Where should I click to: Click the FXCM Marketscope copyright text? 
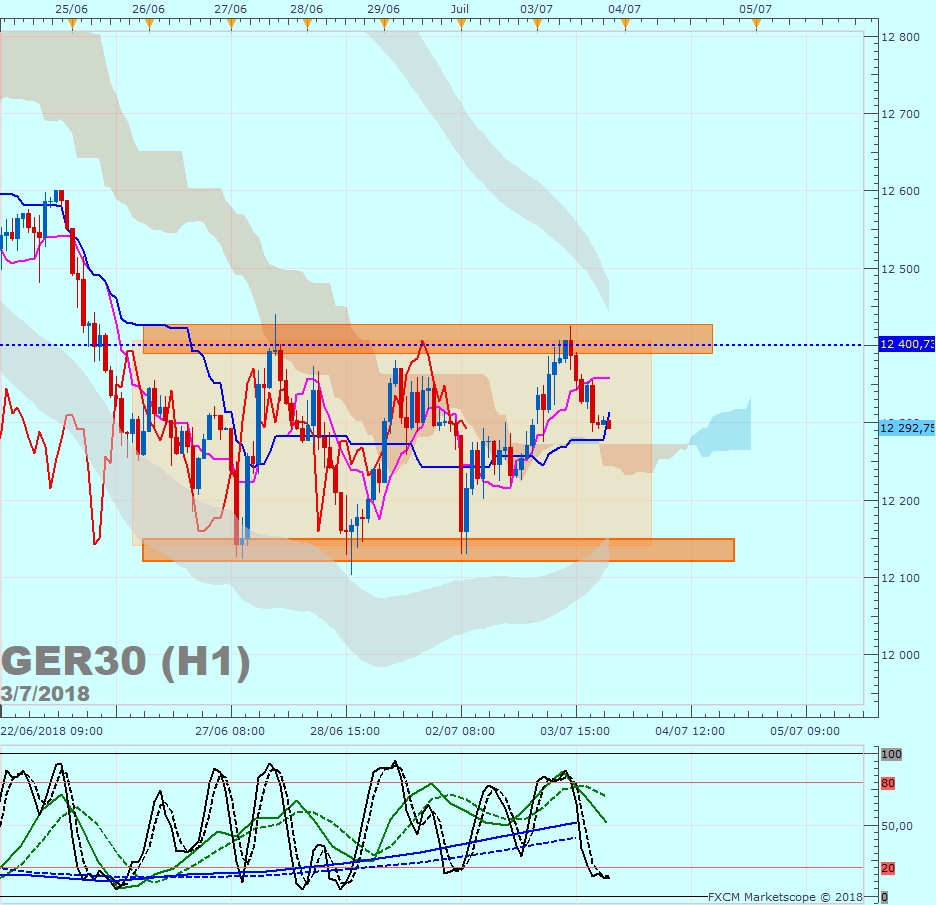point(785,897)
